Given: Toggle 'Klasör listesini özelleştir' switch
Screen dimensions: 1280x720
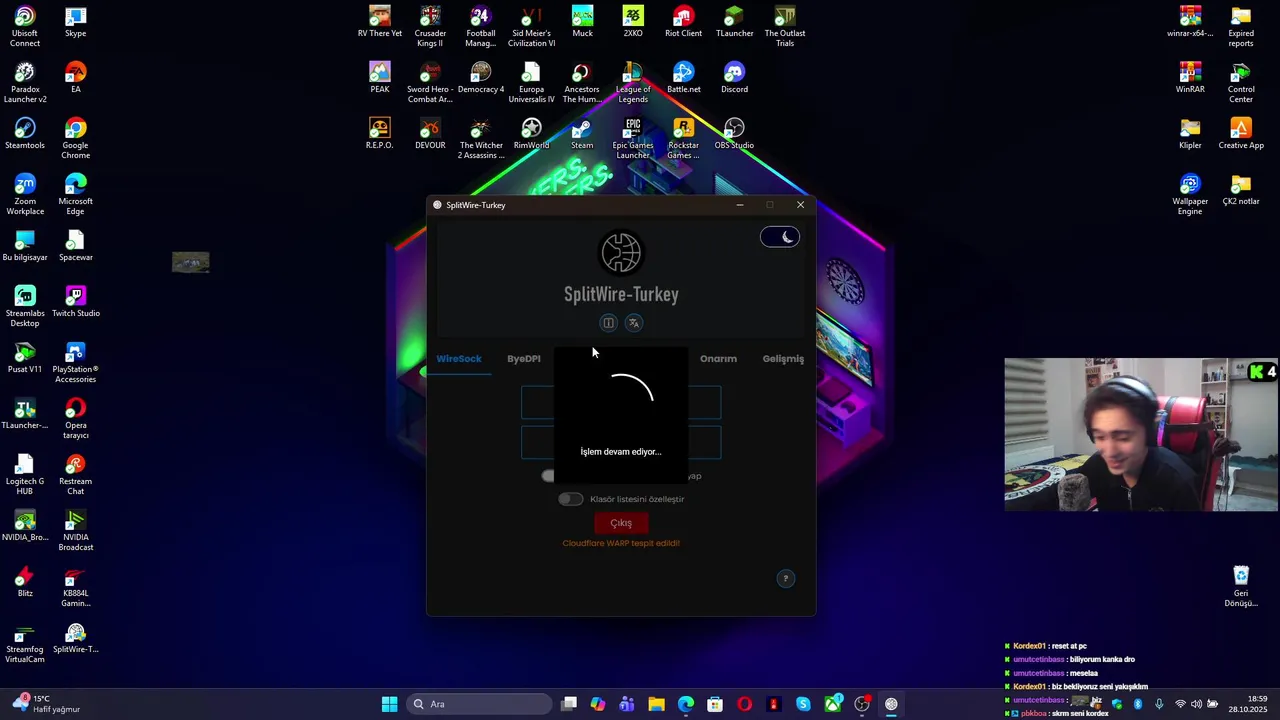Looking at the screenshot, I should tap(570, 499).
